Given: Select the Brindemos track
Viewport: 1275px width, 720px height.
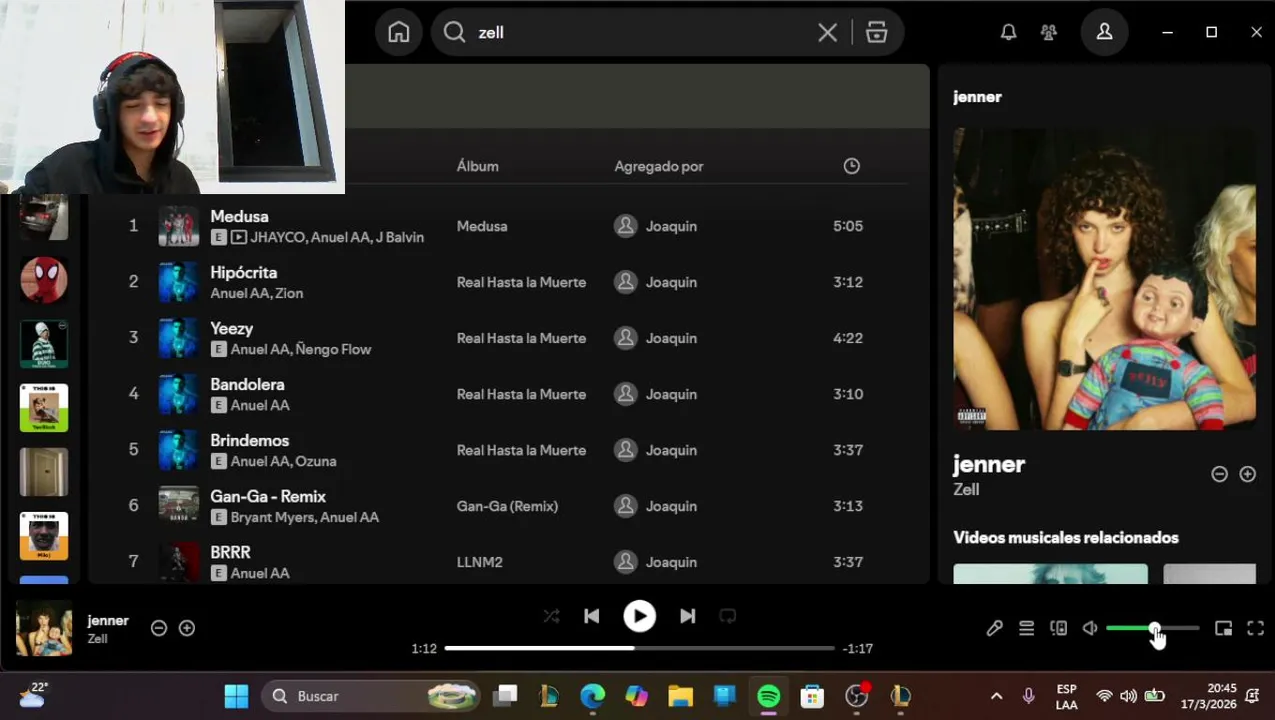Looking at the screenshot, I should tap(249, 440).
